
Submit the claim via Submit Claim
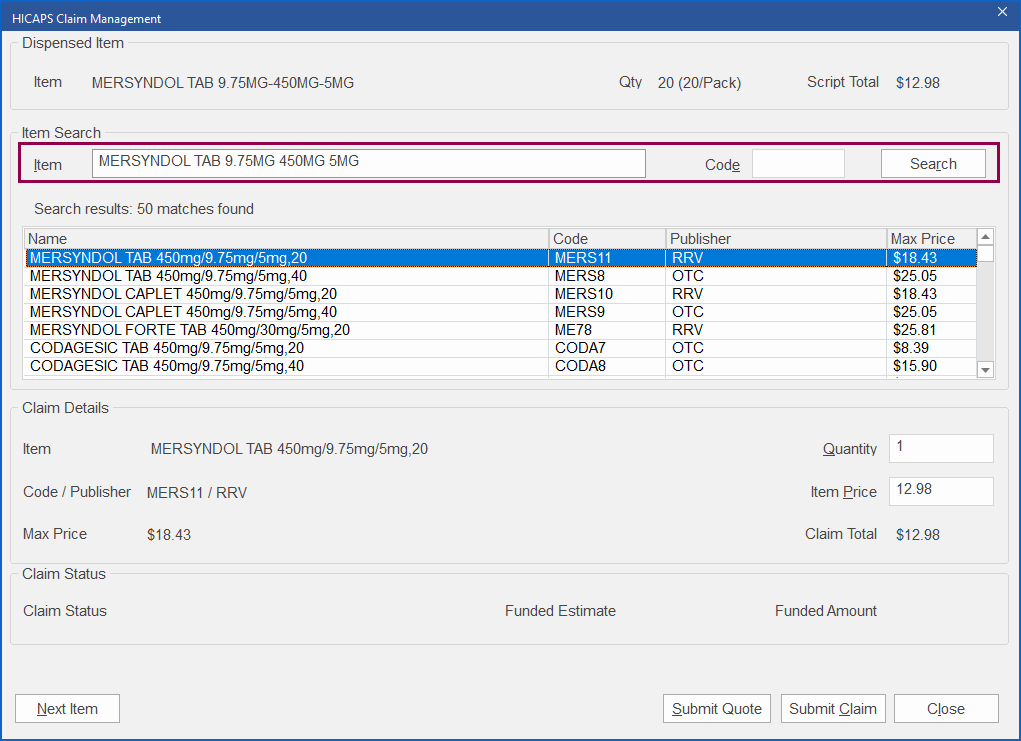(832, 709)
